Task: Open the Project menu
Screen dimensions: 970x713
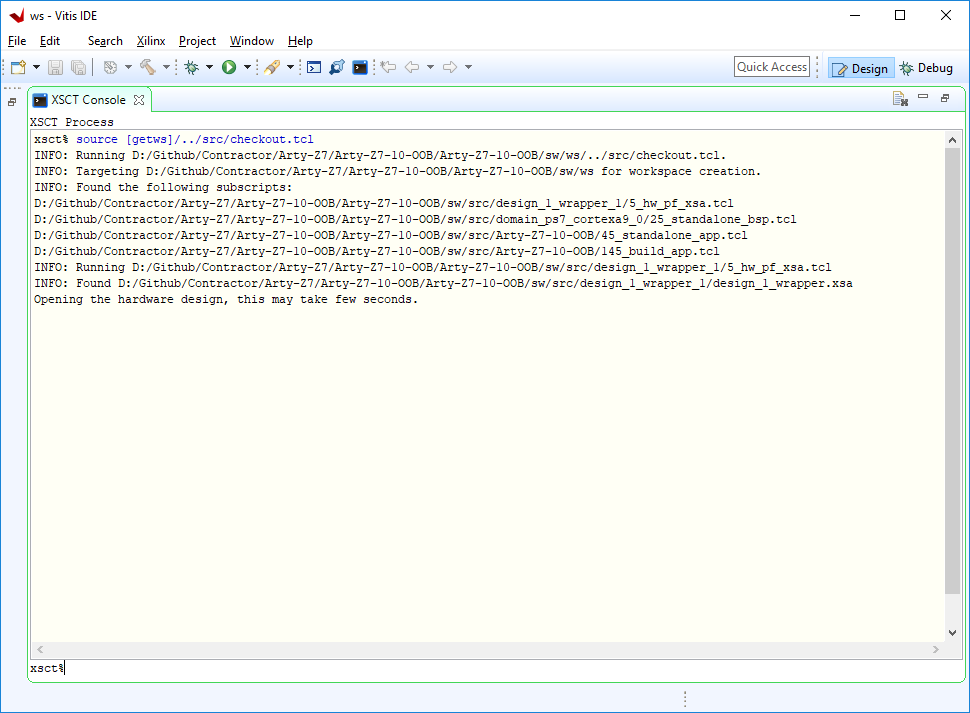Action: tap(197, 41)
